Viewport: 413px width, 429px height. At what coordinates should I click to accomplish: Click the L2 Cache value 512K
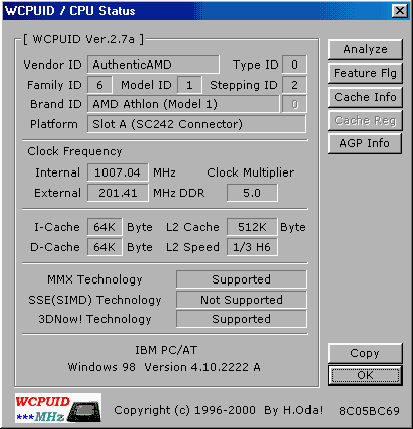[252, 227]
